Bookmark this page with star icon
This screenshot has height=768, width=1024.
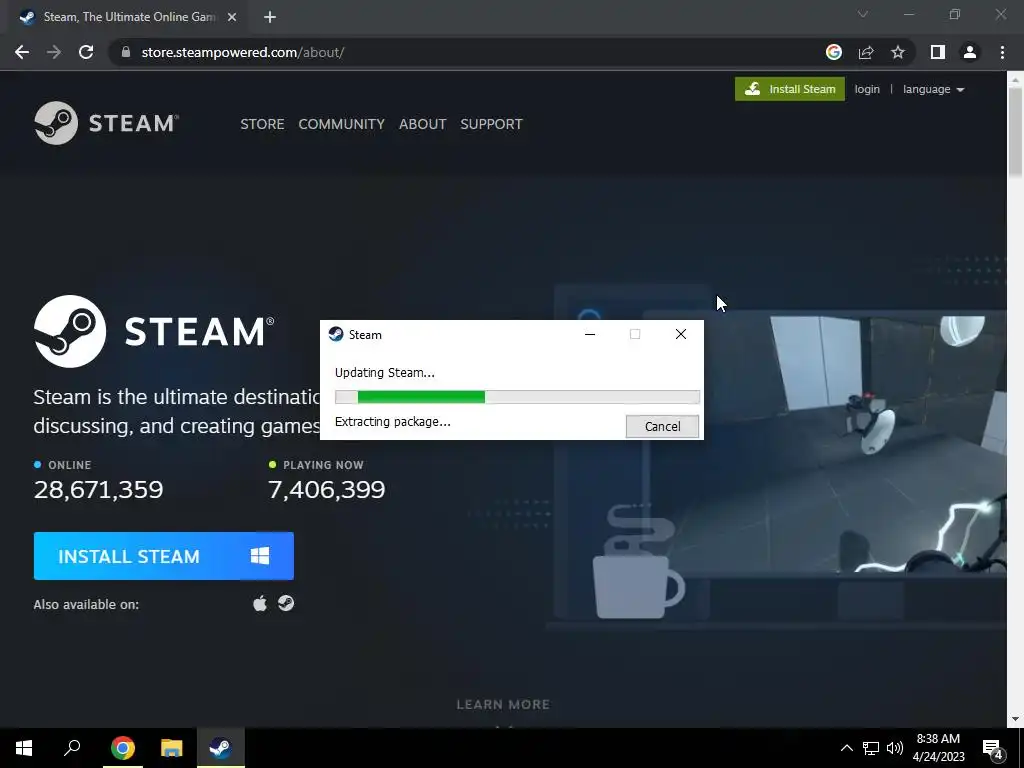pos(898,52)
